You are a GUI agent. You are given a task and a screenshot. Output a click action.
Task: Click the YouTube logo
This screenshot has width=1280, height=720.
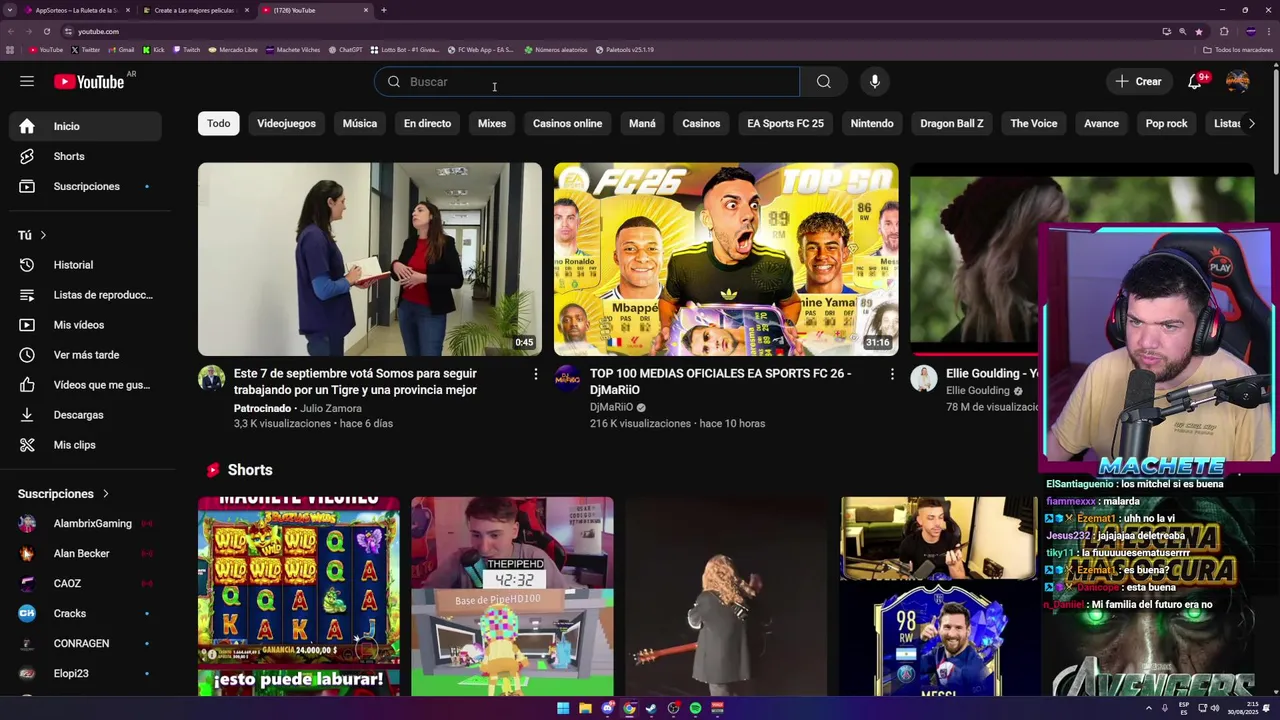click(x=89, y=82)
